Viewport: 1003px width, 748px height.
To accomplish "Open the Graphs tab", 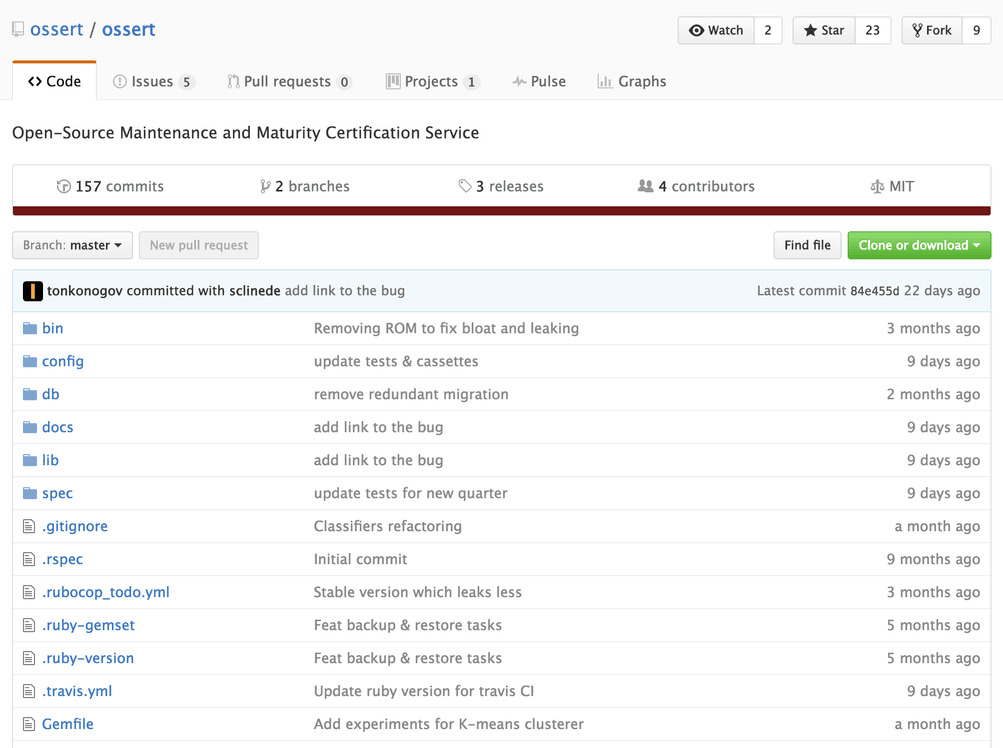I will point(631,81).
